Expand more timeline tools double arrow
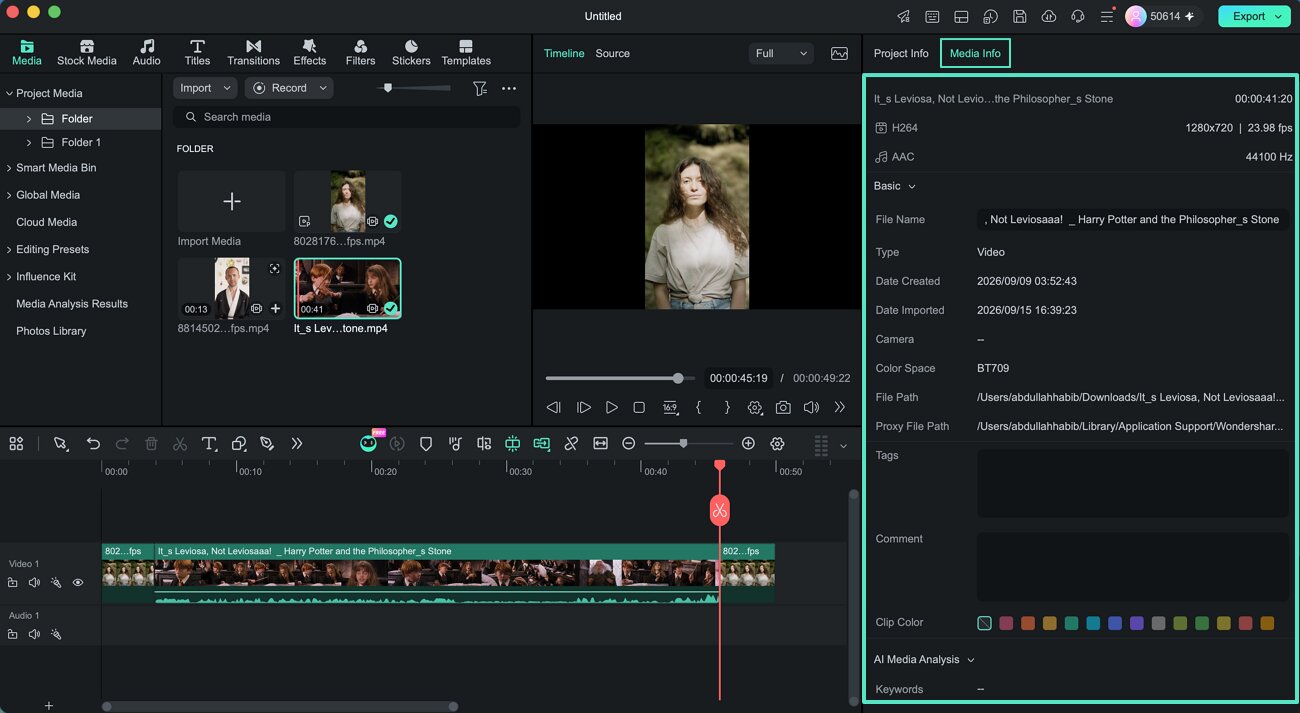Image resolution: width=1300 pixels, height=713 pixels. pos(296,444)
